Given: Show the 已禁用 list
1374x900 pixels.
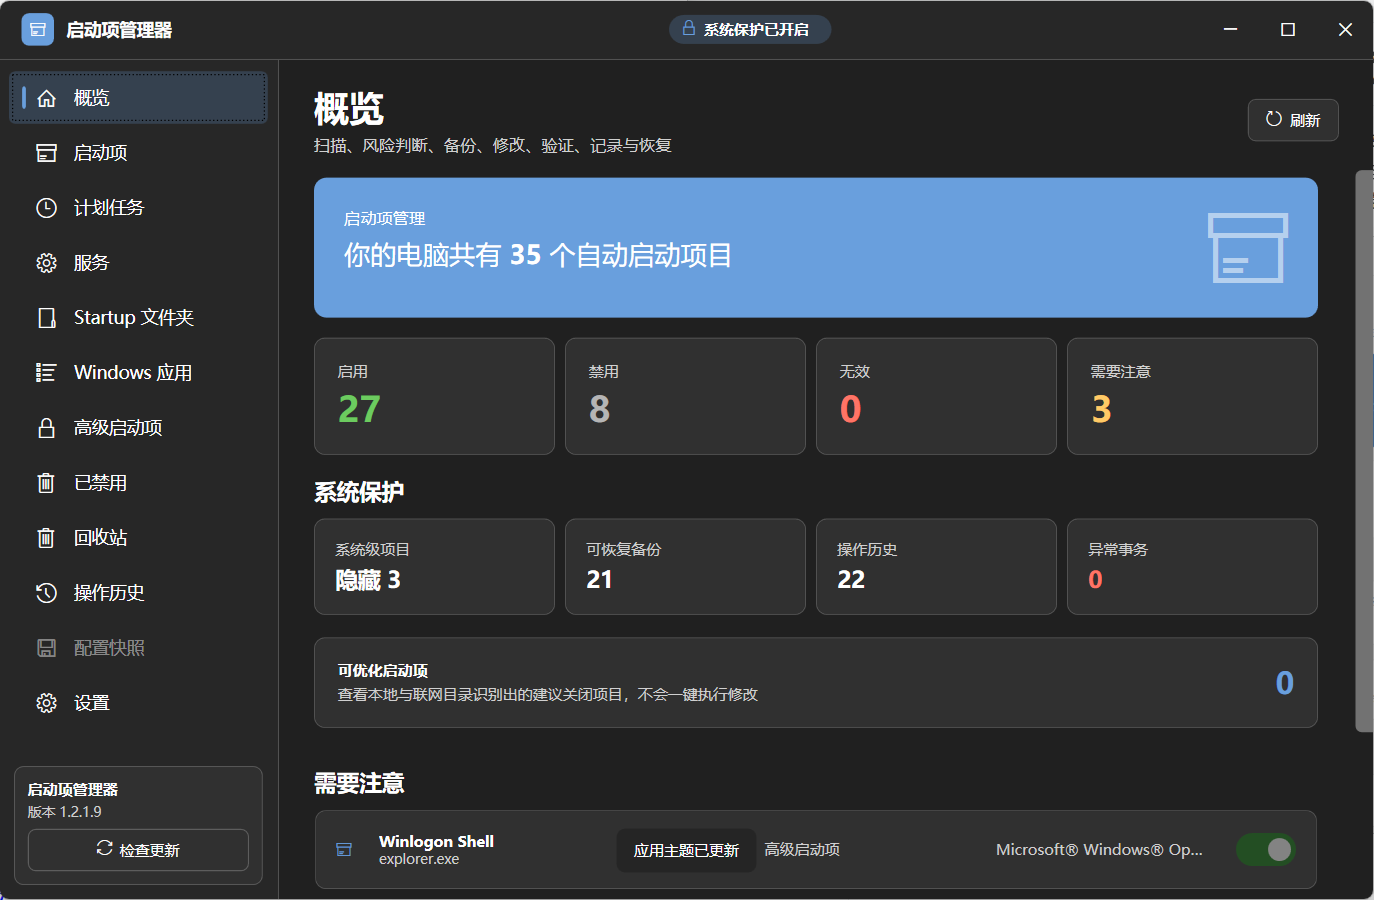Looking at the screenshot, I should (138, 483).
